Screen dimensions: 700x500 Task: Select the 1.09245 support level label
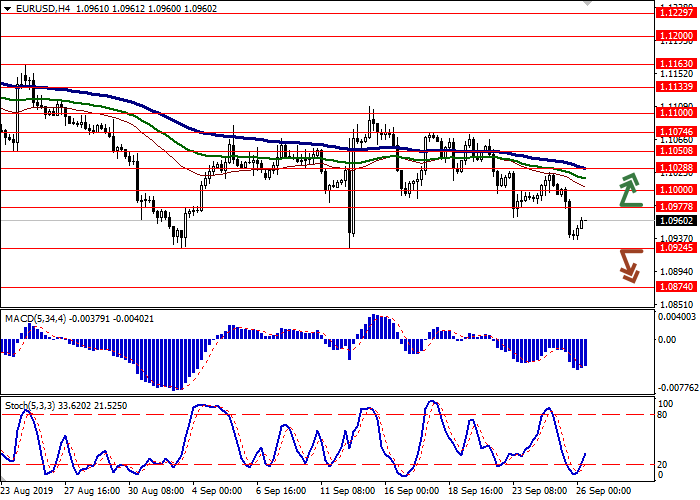[675, 248]
